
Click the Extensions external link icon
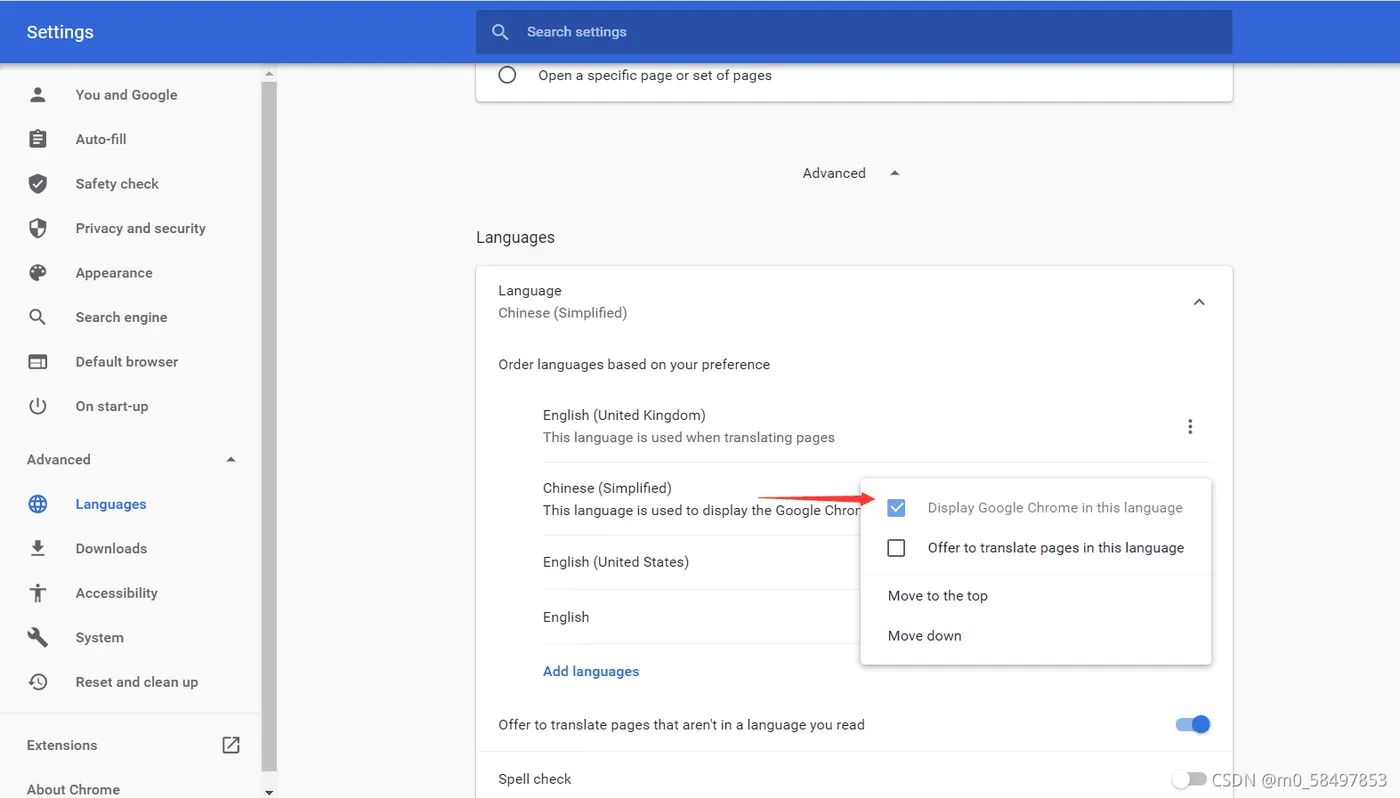click(x=231, y=745)
